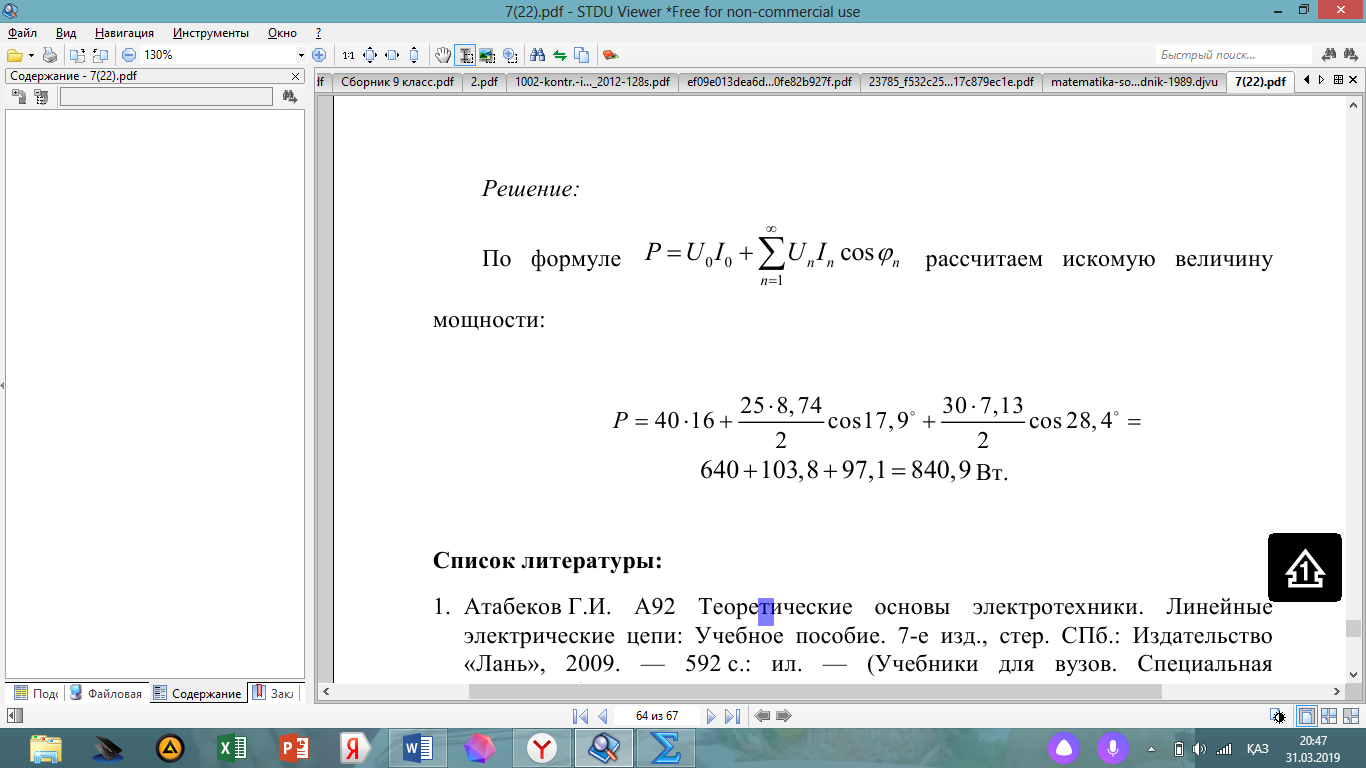Image resolution: width=1366 pixels, height=768 pixels.
Task: Go to the next page arrow
Action: (x=711, y=716)
